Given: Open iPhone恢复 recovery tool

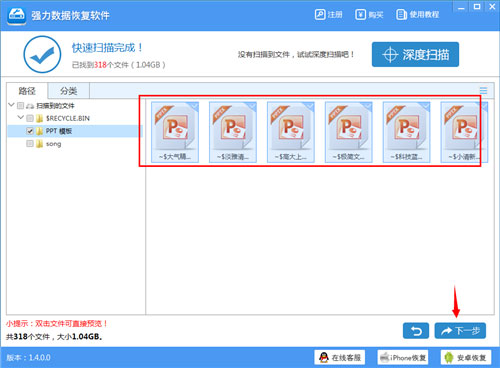Looking at the screenshot, I should (403, 357).
